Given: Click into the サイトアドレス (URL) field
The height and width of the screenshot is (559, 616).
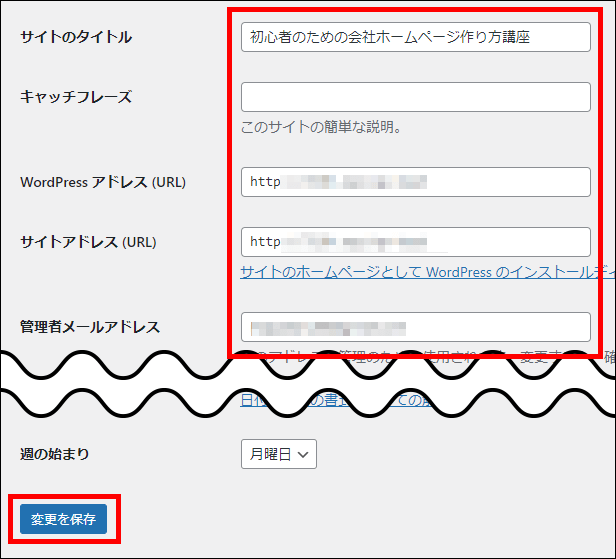Looking at the screenshot, I should tap(416, 242).
